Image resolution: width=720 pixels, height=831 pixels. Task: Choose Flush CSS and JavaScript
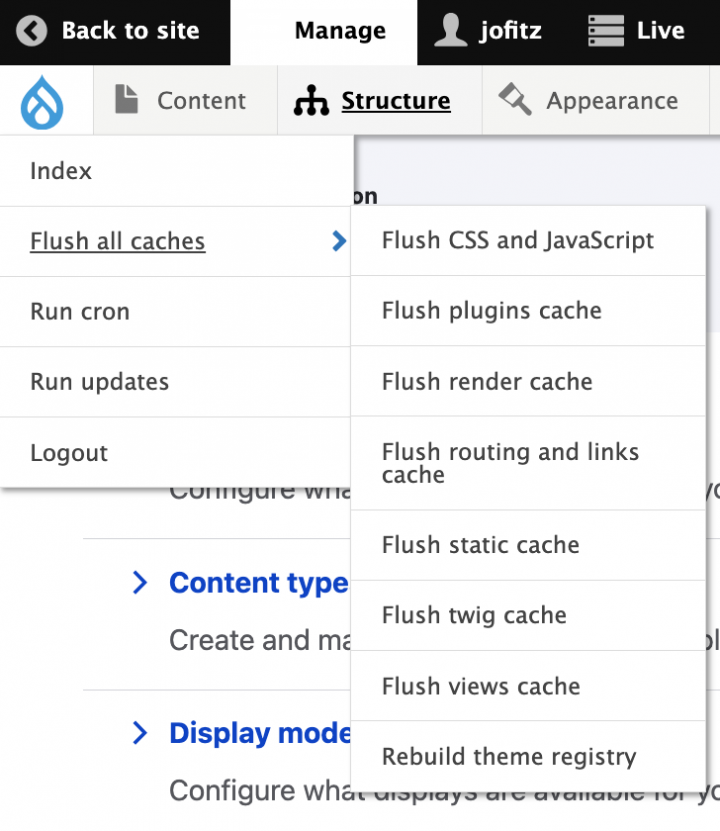point(517,241)
